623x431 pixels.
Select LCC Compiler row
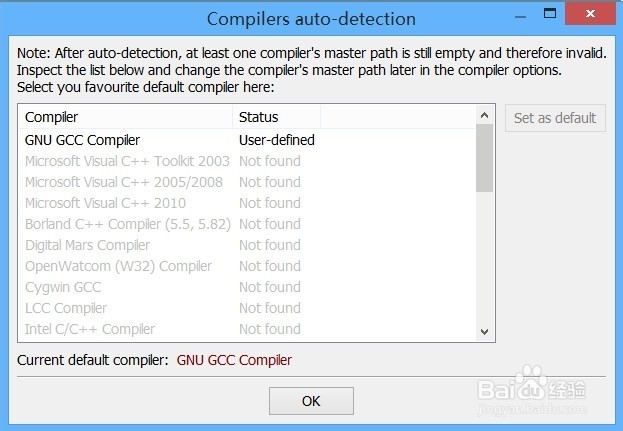(247, 308)
